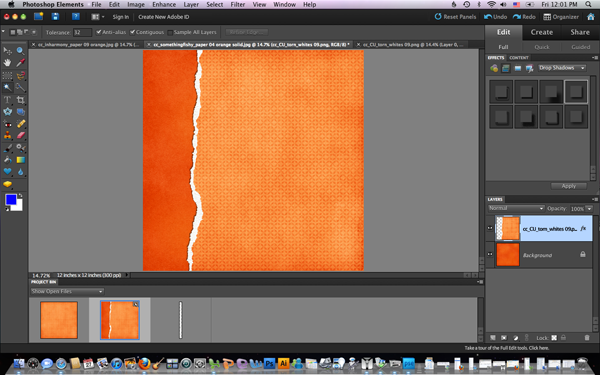
Task: Select the Magic Wand tool
Action: coord(7,88)
